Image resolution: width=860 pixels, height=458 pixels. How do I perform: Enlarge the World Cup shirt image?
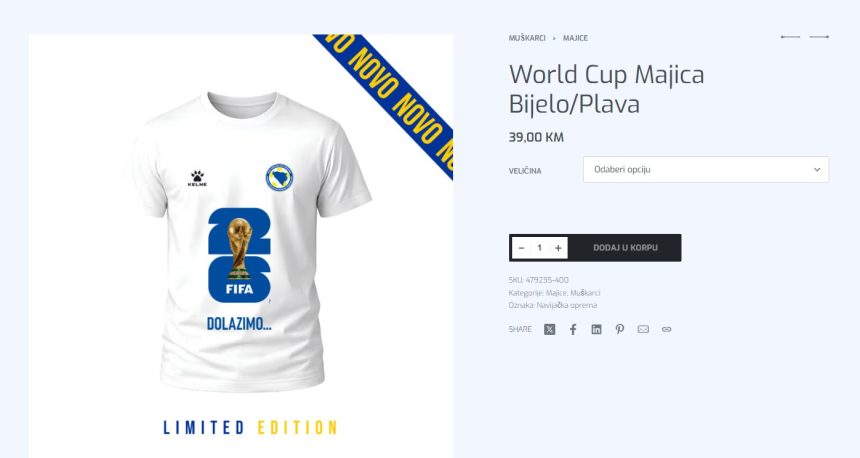tap(241, 241)
